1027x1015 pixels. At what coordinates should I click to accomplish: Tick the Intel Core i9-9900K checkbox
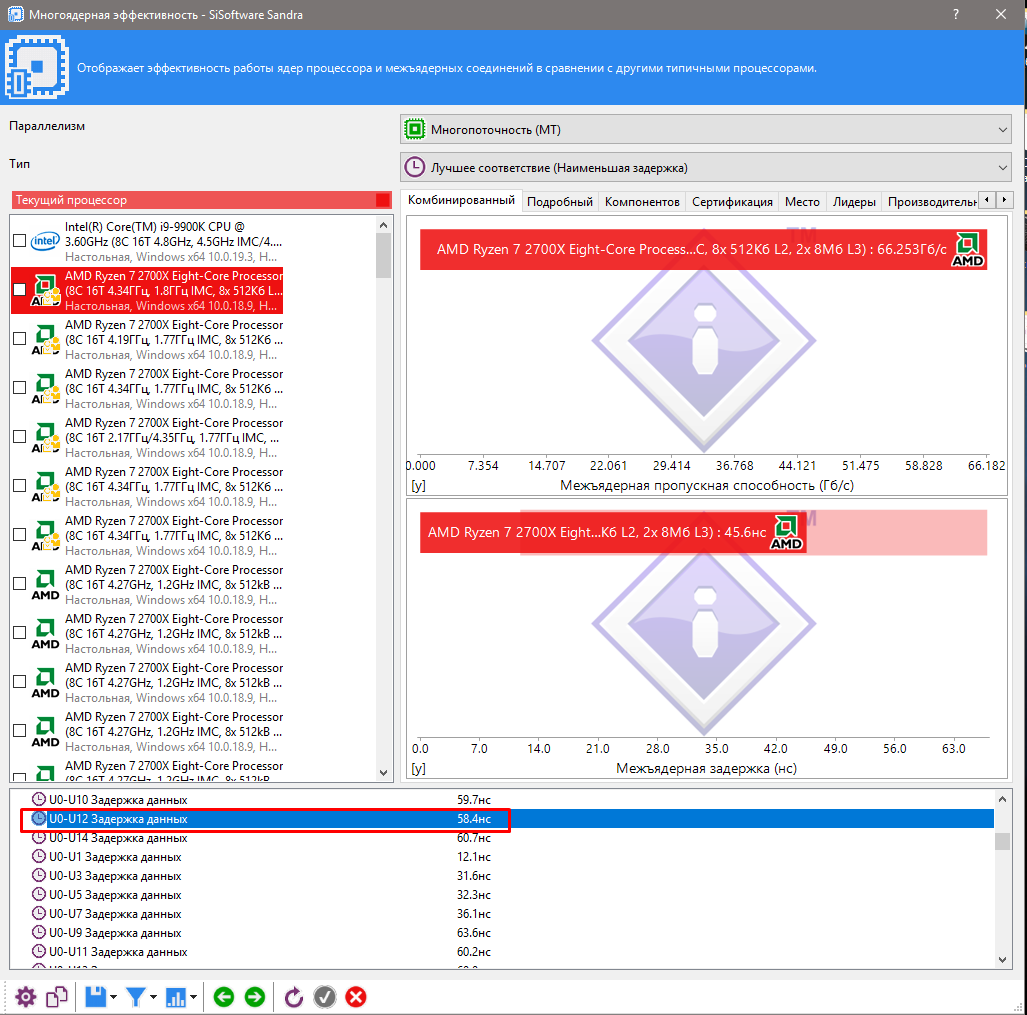click(x=20, y=240)
